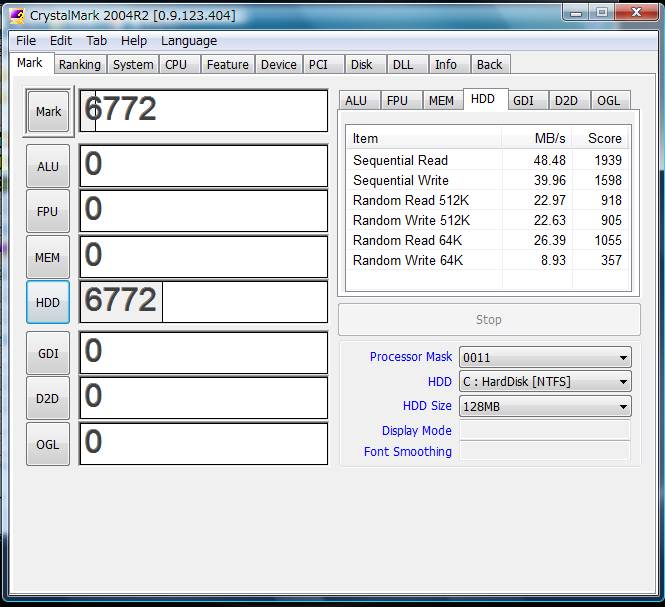
Task: Click the HDD benchmark button
Action: point(48,302)
